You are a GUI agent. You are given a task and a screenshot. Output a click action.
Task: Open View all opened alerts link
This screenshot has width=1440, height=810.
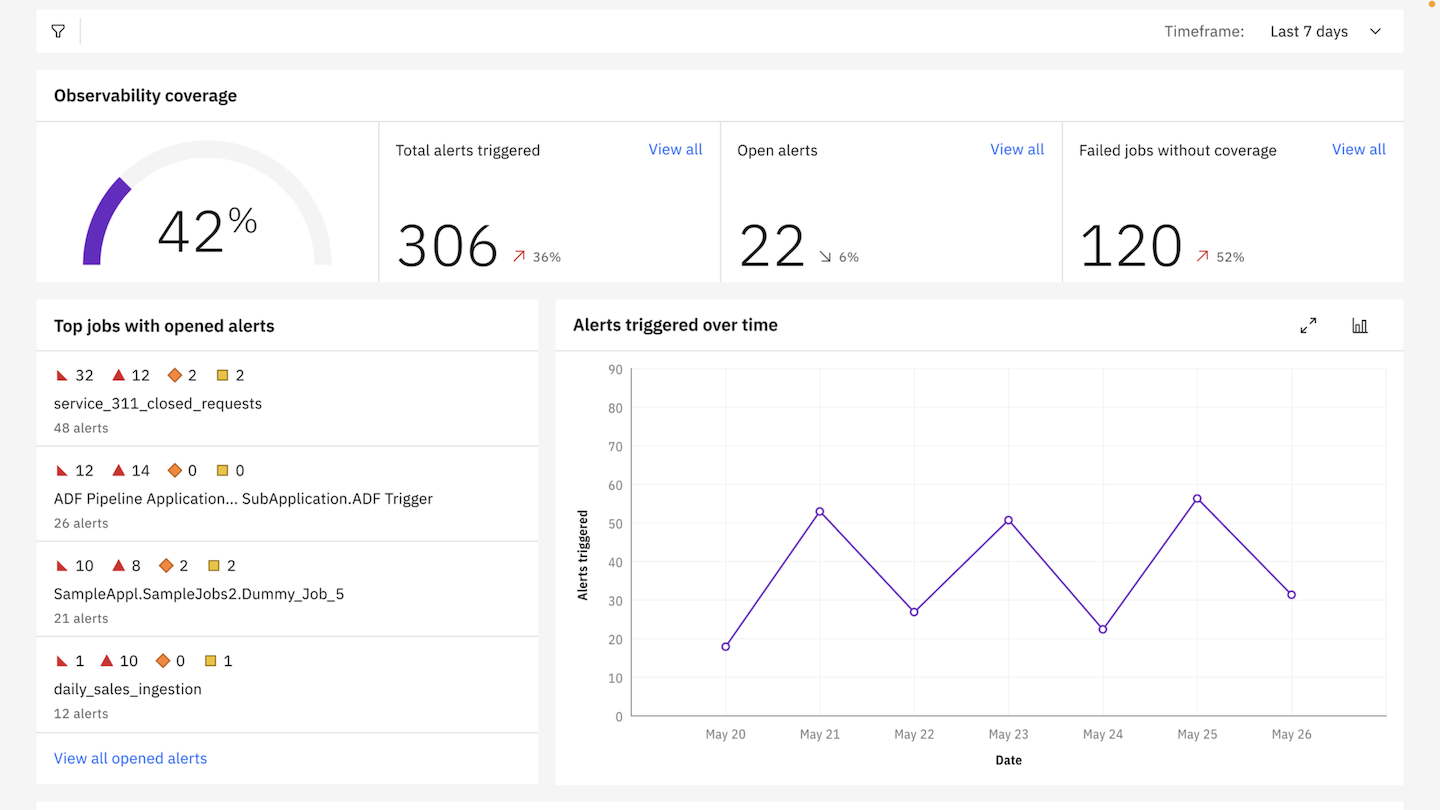(130, 758)
